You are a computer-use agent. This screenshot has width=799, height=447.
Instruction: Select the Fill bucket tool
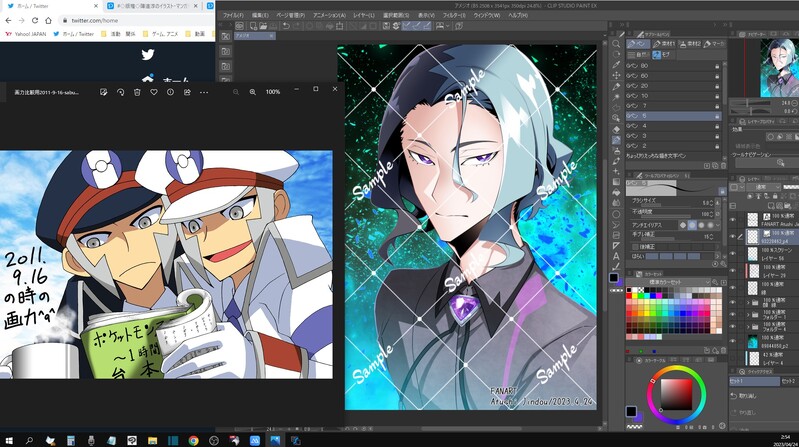(x=616, y=193)
